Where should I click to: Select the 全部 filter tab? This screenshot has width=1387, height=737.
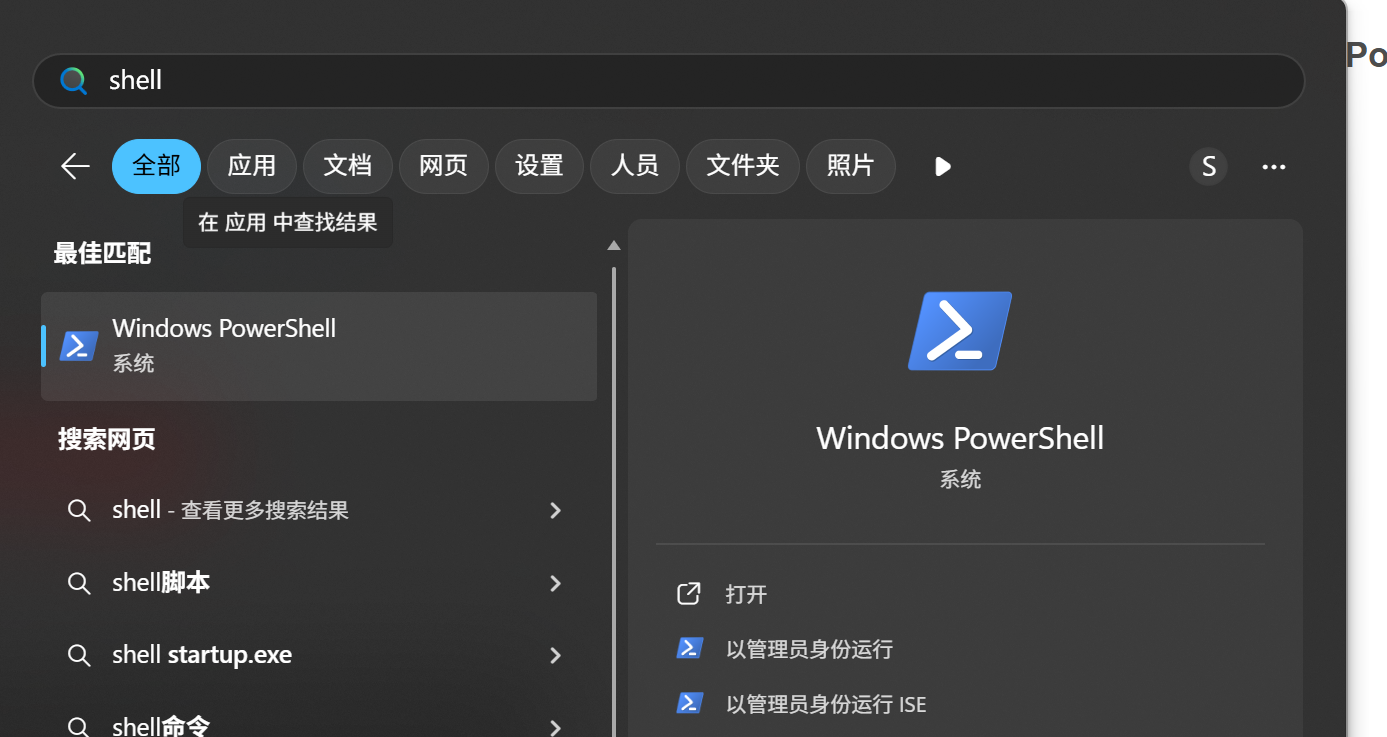point(156,166)
